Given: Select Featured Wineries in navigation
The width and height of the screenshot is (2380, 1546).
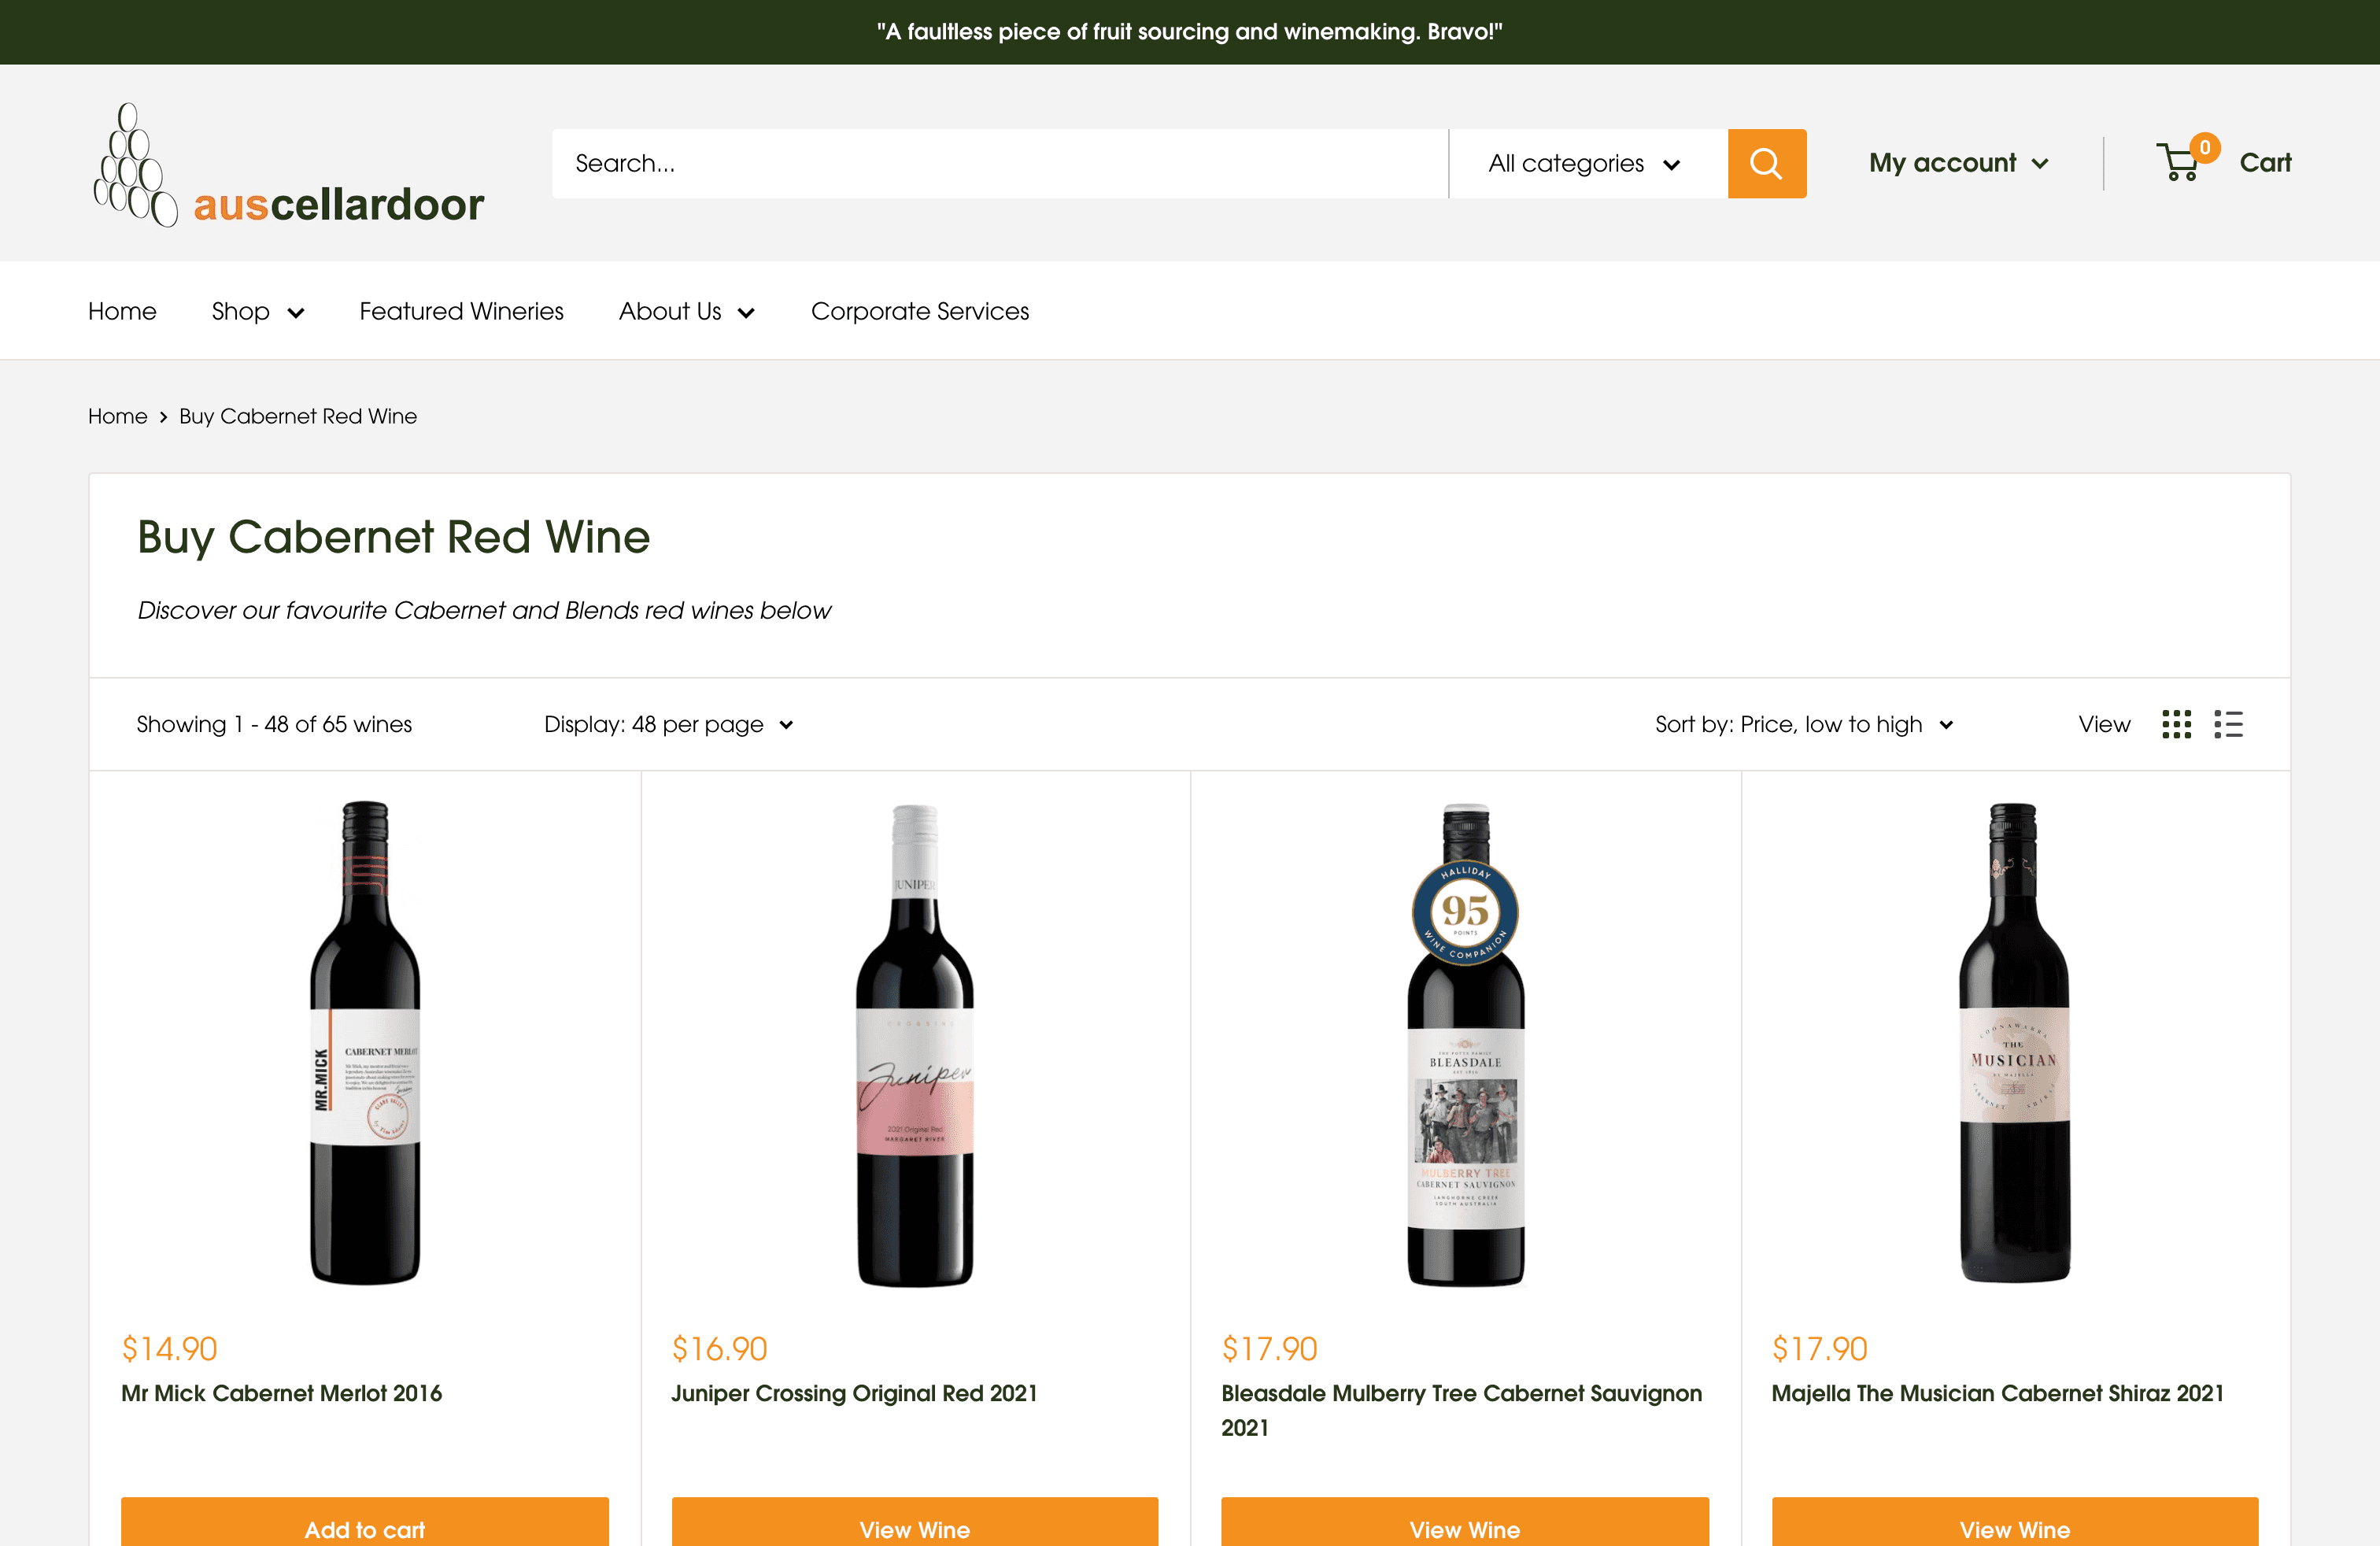Looking at the screenshot, I should click(461, 311).
